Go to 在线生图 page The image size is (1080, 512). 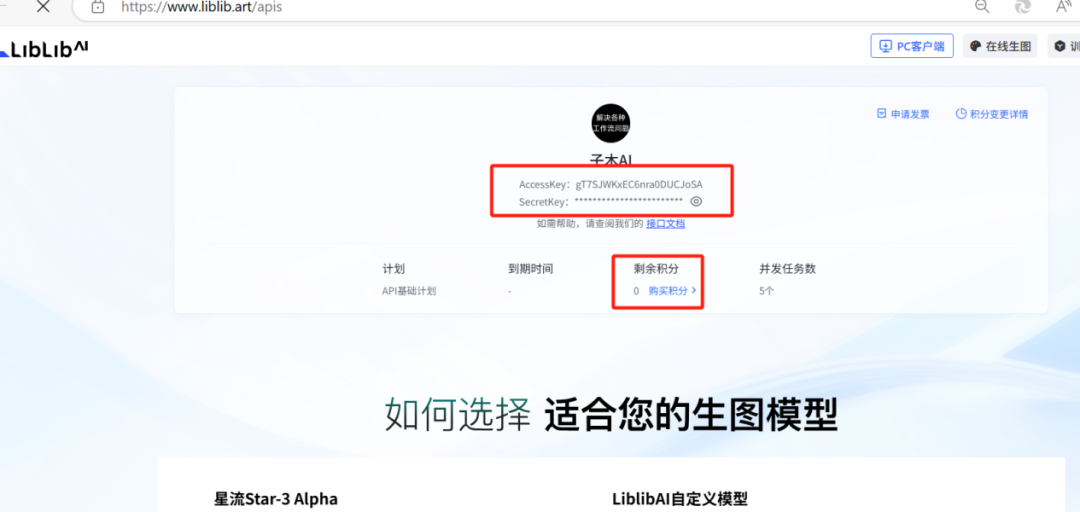coord(1000,46)
